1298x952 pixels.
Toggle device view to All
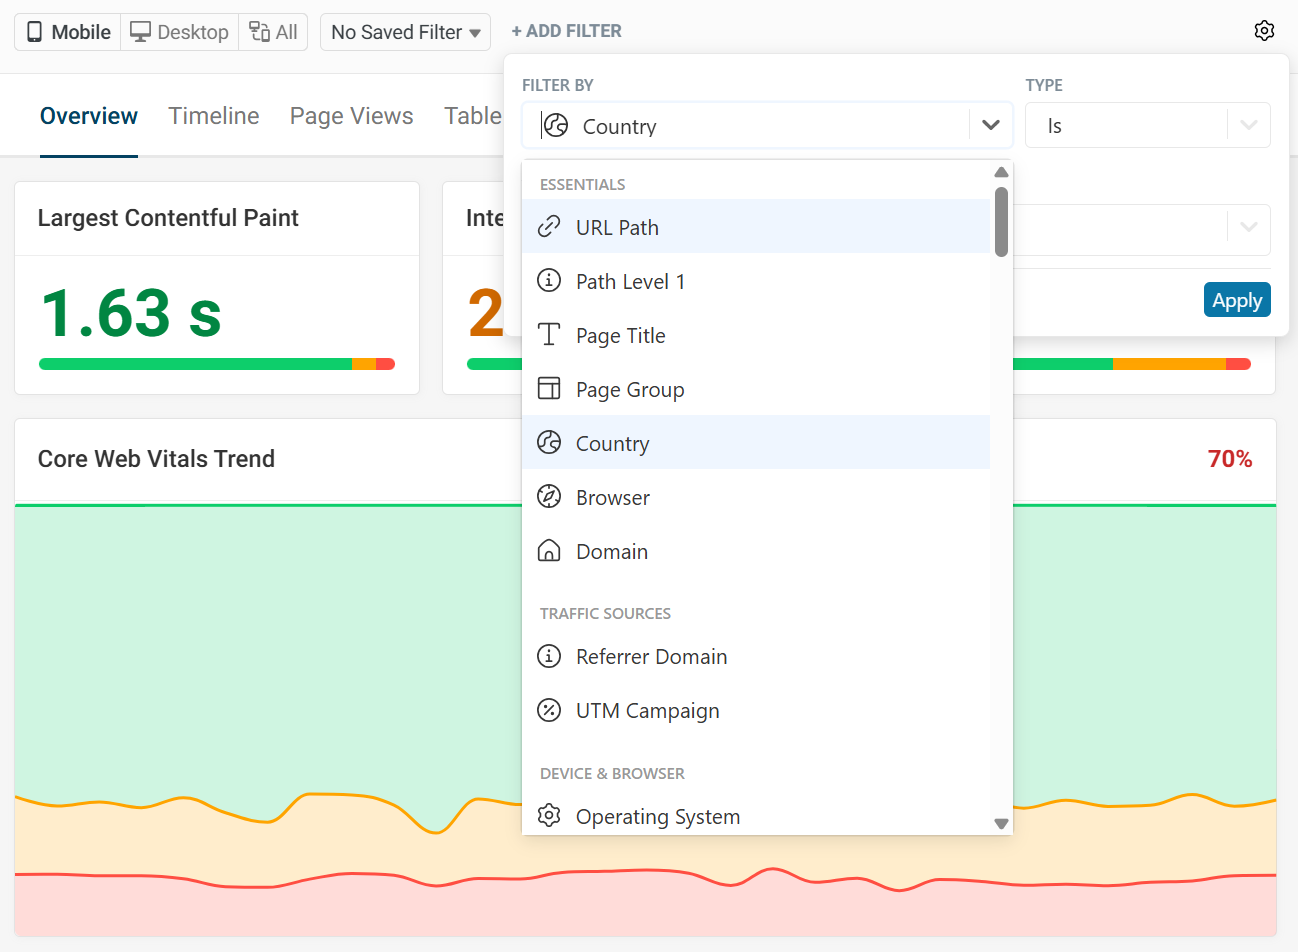273,32
